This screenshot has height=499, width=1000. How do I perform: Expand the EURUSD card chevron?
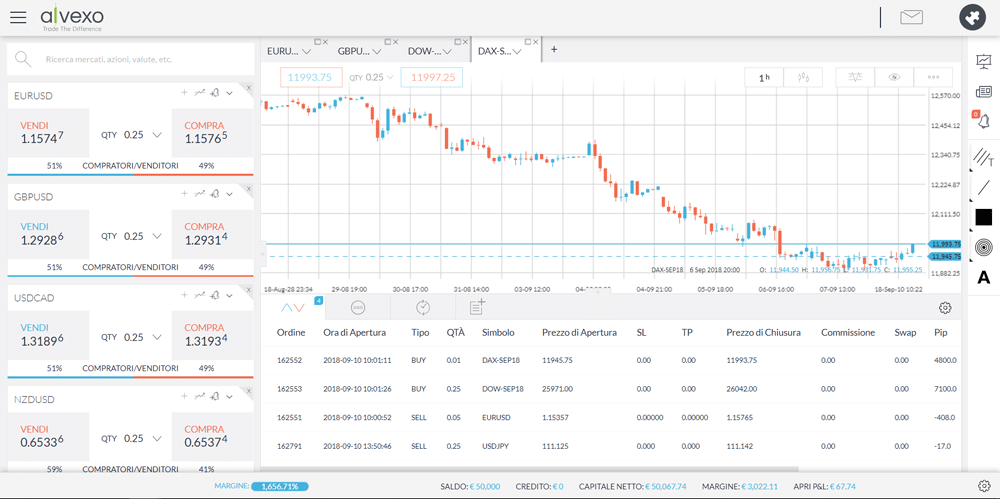point(230,93)
